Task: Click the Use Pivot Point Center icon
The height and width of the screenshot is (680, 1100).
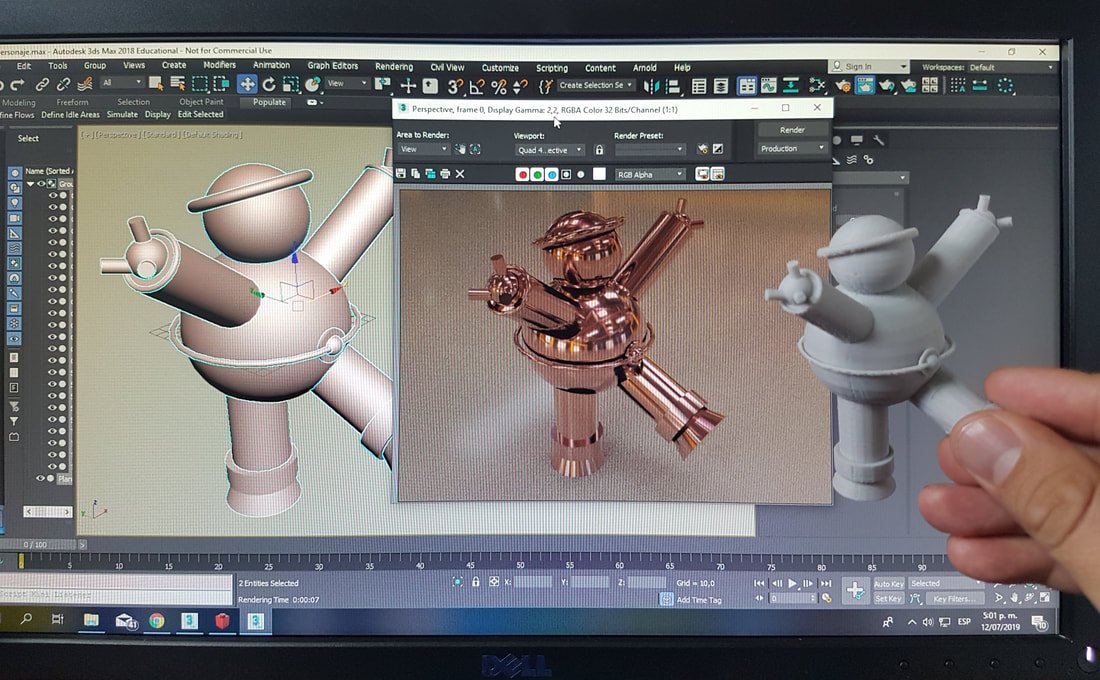Action: click(382, 85)
